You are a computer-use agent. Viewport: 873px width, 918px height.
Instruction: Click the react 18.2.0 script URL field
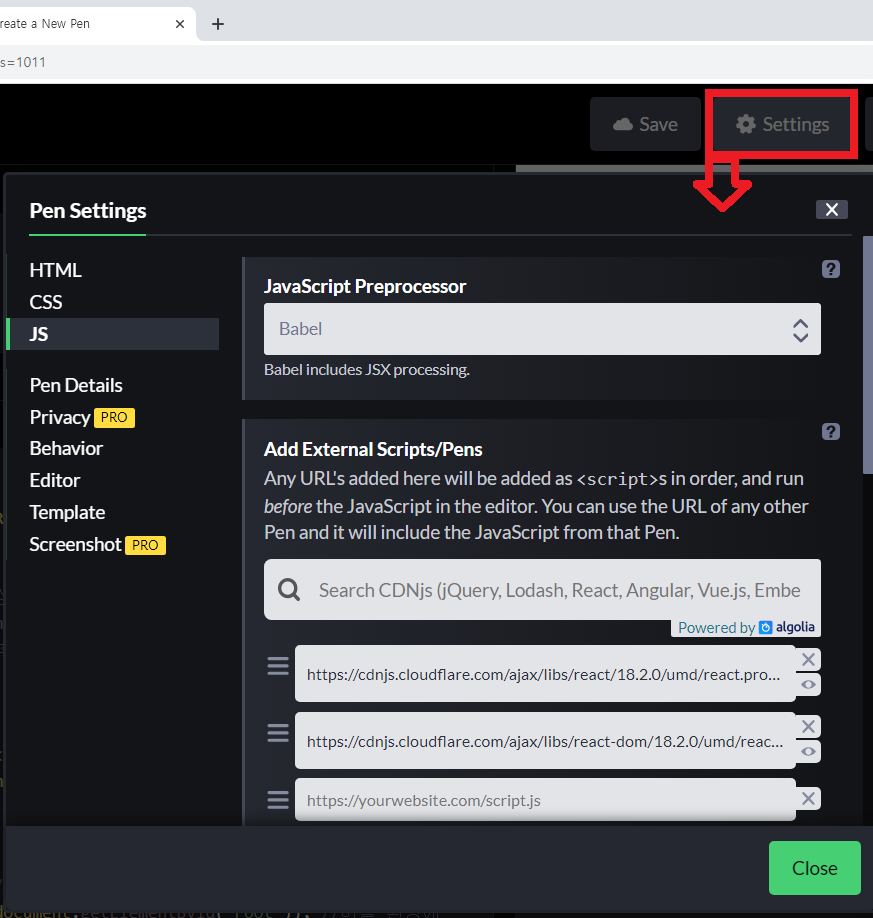tap(545, 674)
